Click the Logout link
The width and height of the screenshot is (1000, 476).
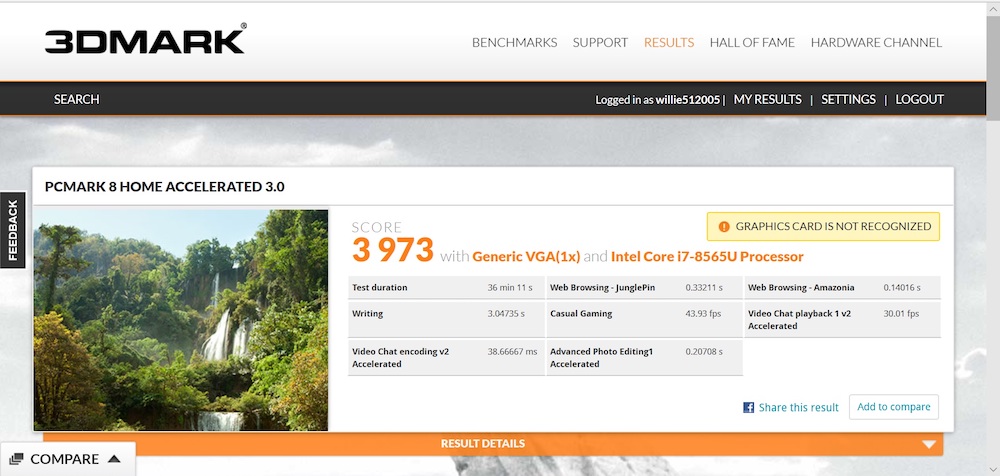919,99
